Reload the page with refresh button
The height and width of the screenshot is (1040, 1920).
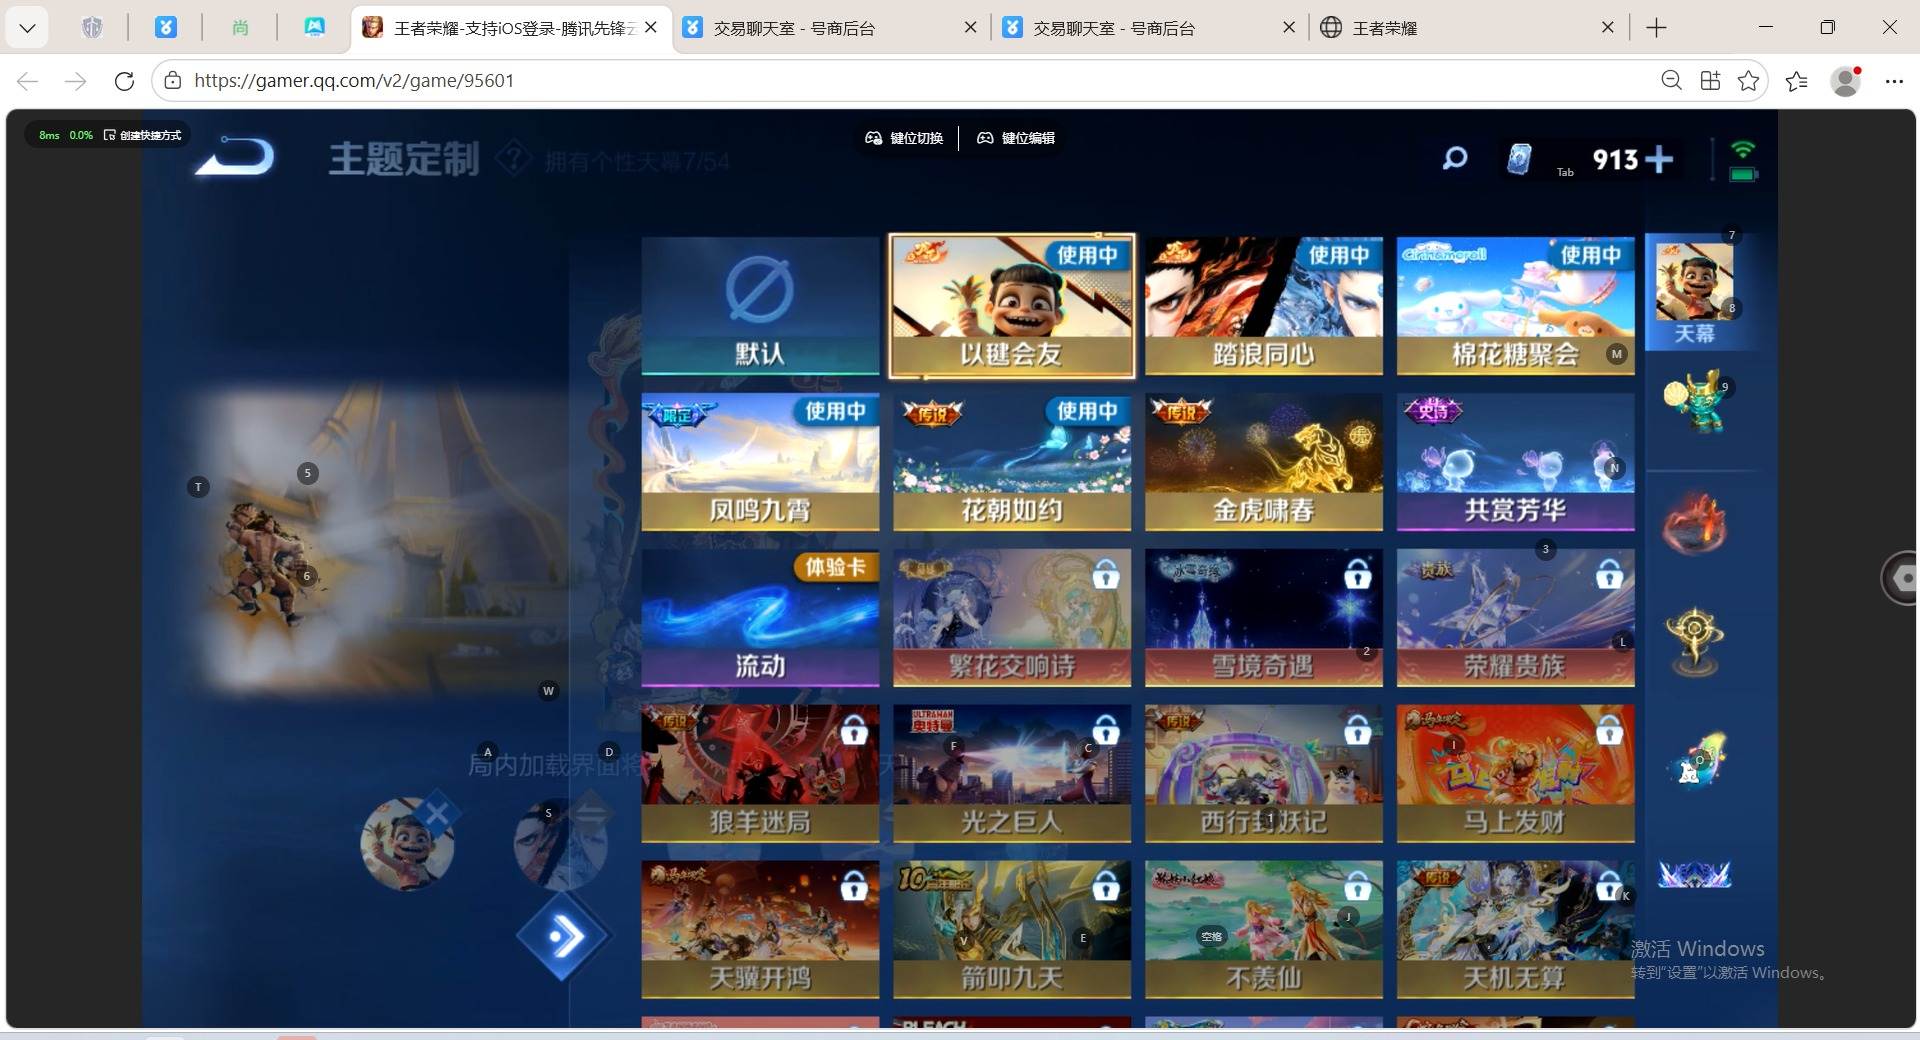(124, 81)
